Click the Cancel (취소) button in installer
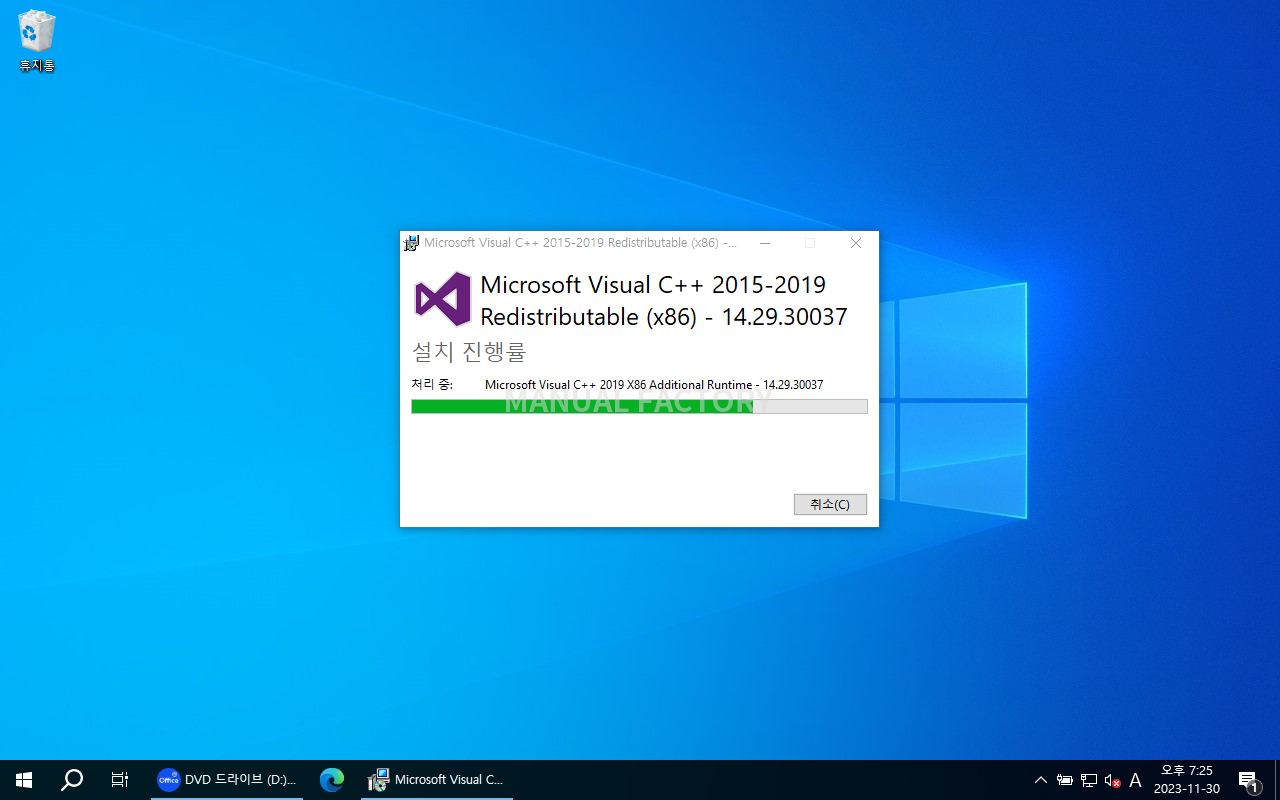The width and height of the screenshot is (1280, 800). [x=830, y=504]
